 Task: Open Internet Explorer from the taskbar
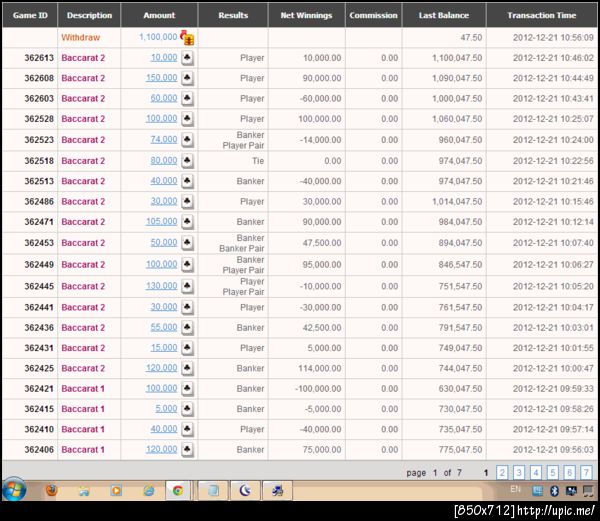(x=148, y=490)
